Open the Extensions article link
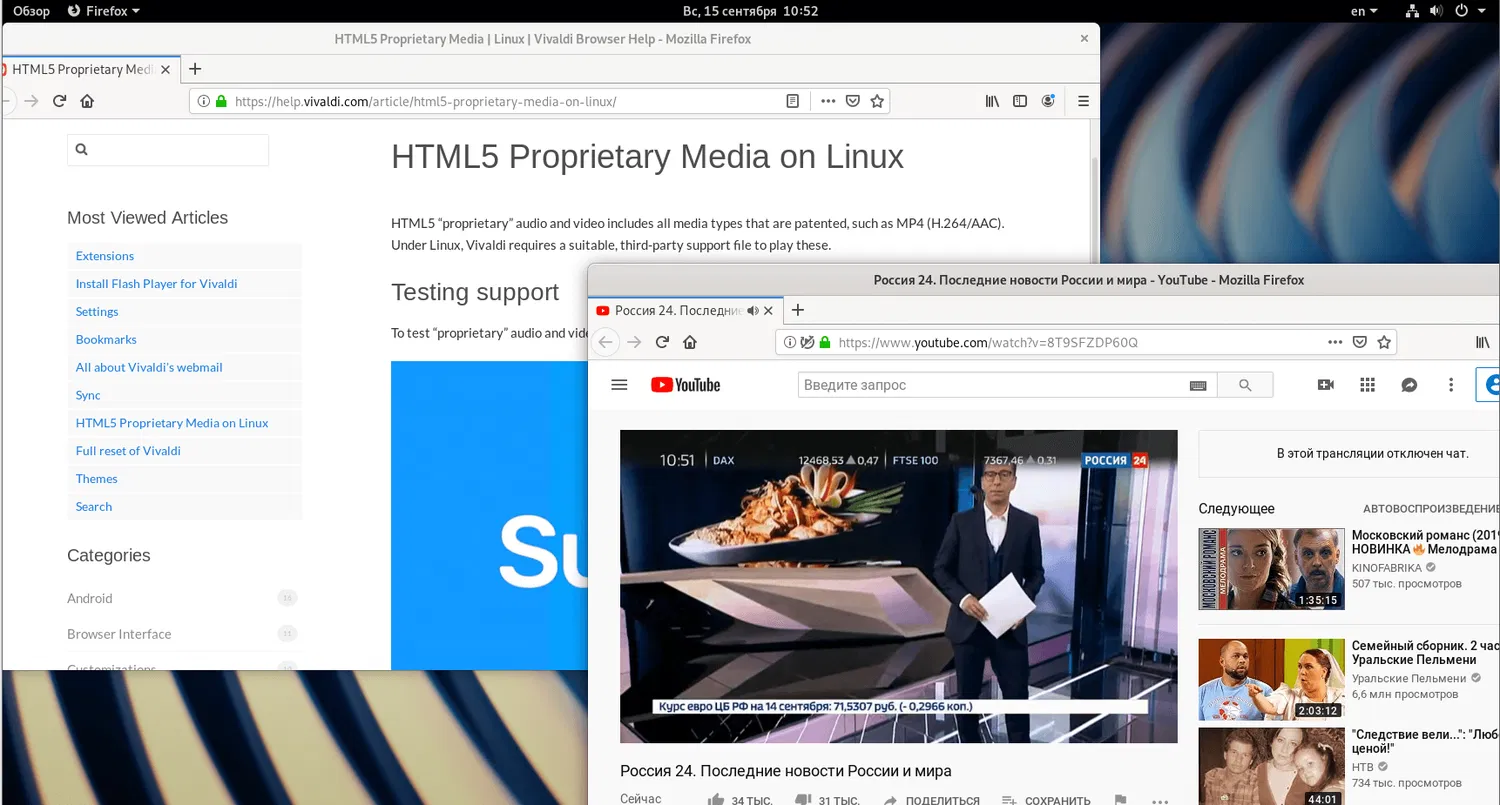 pos(105,256)
